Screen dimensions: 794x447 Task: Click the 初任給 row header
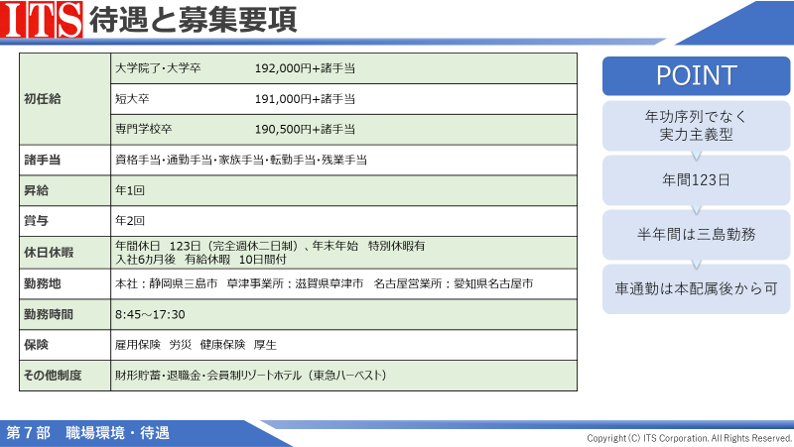tap(65, 99)
